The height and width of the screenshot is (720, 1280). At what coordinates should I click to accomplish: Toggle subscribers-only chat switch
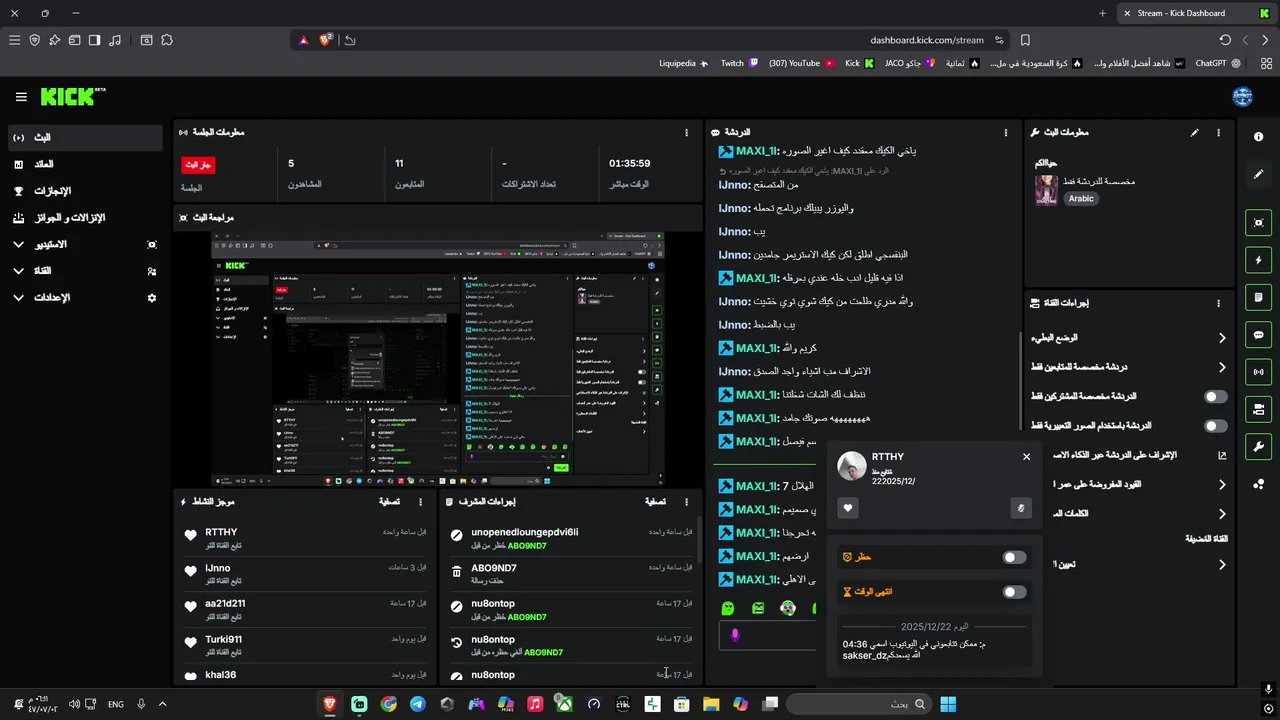click(1216, 397)
